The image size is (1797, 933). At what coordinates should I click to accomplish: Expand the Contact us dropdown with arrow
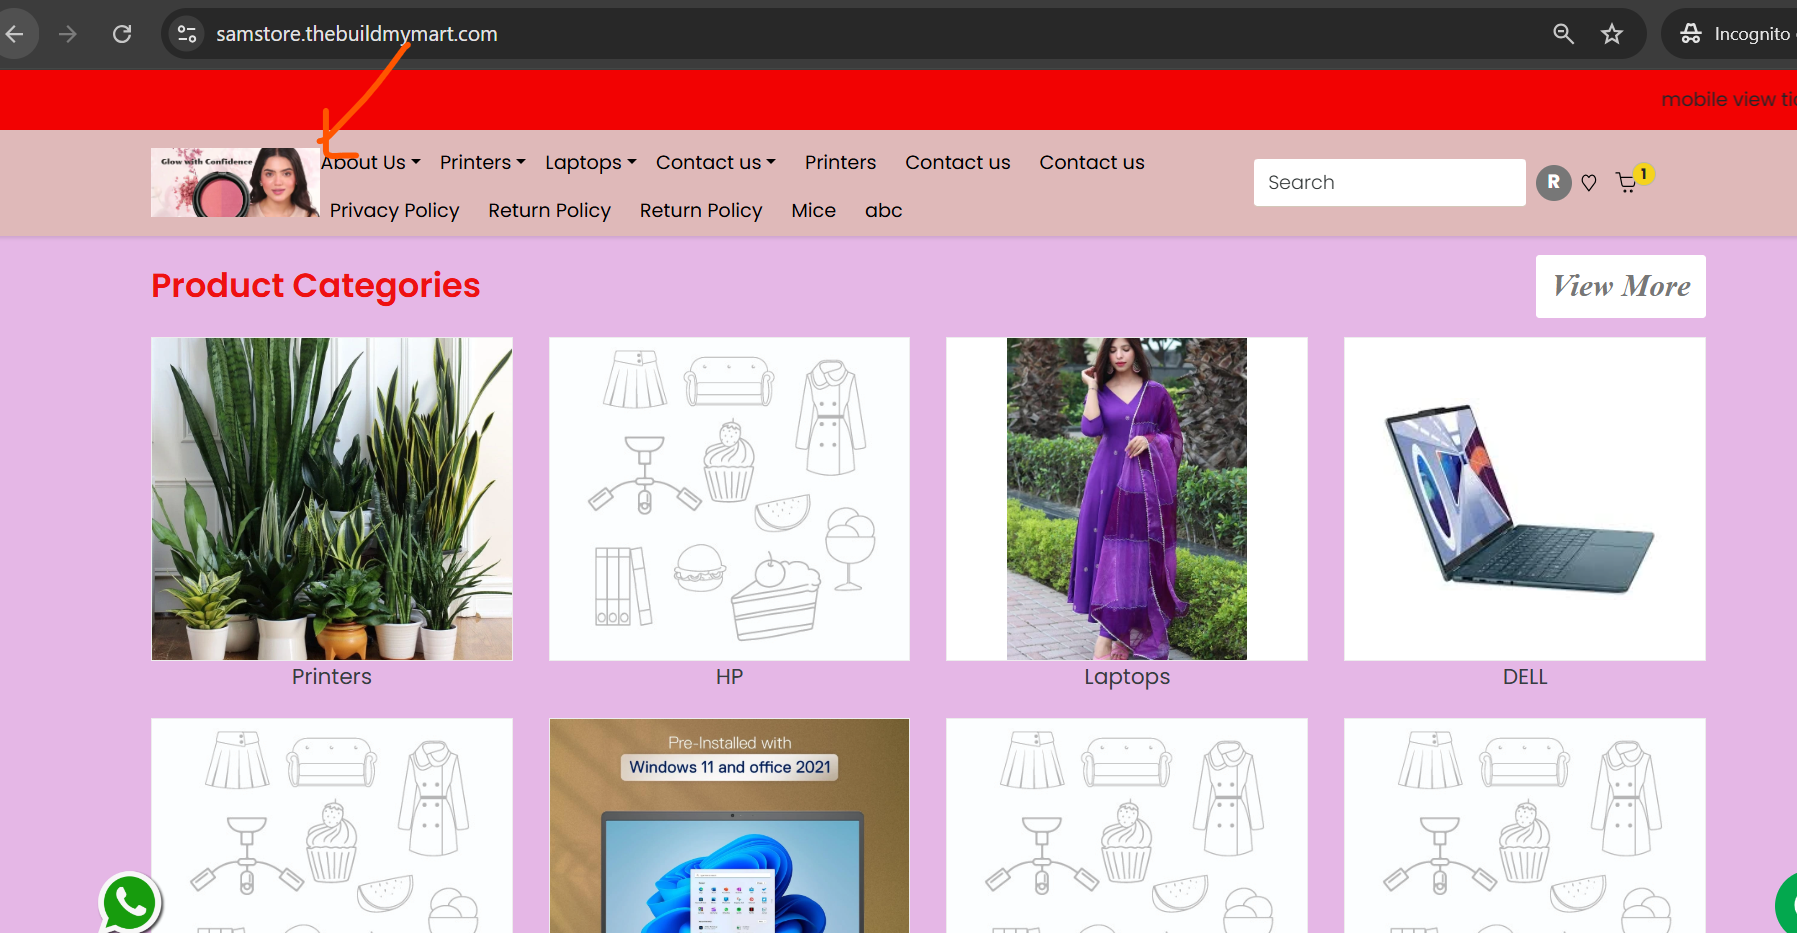[x=716, y=162]
